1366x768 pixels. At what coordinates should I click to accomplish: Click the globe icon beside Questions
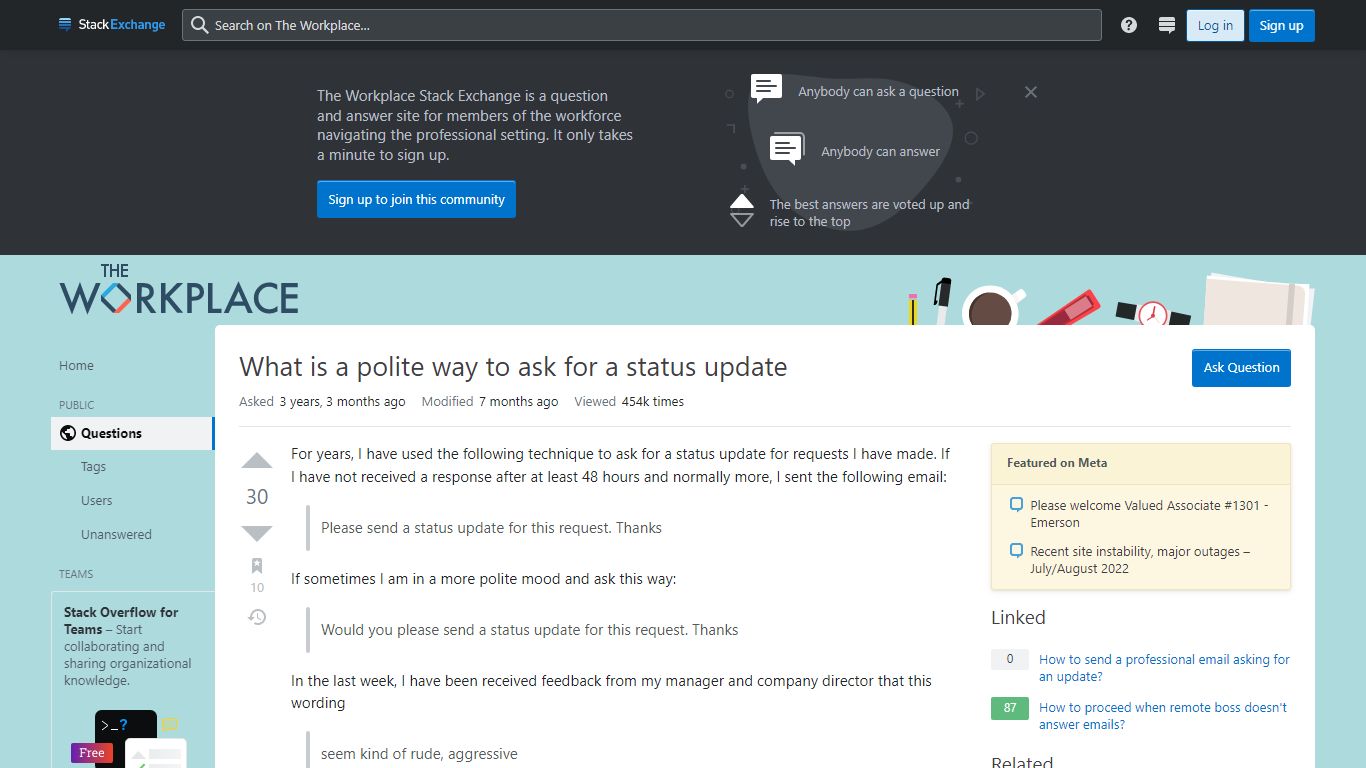pyautogui.click(x=68, y=433)
